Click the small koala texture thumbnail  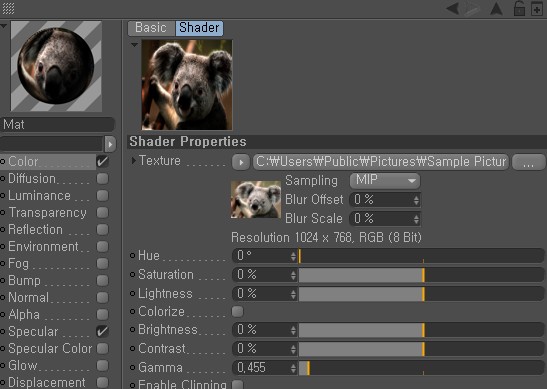point(256,200)
